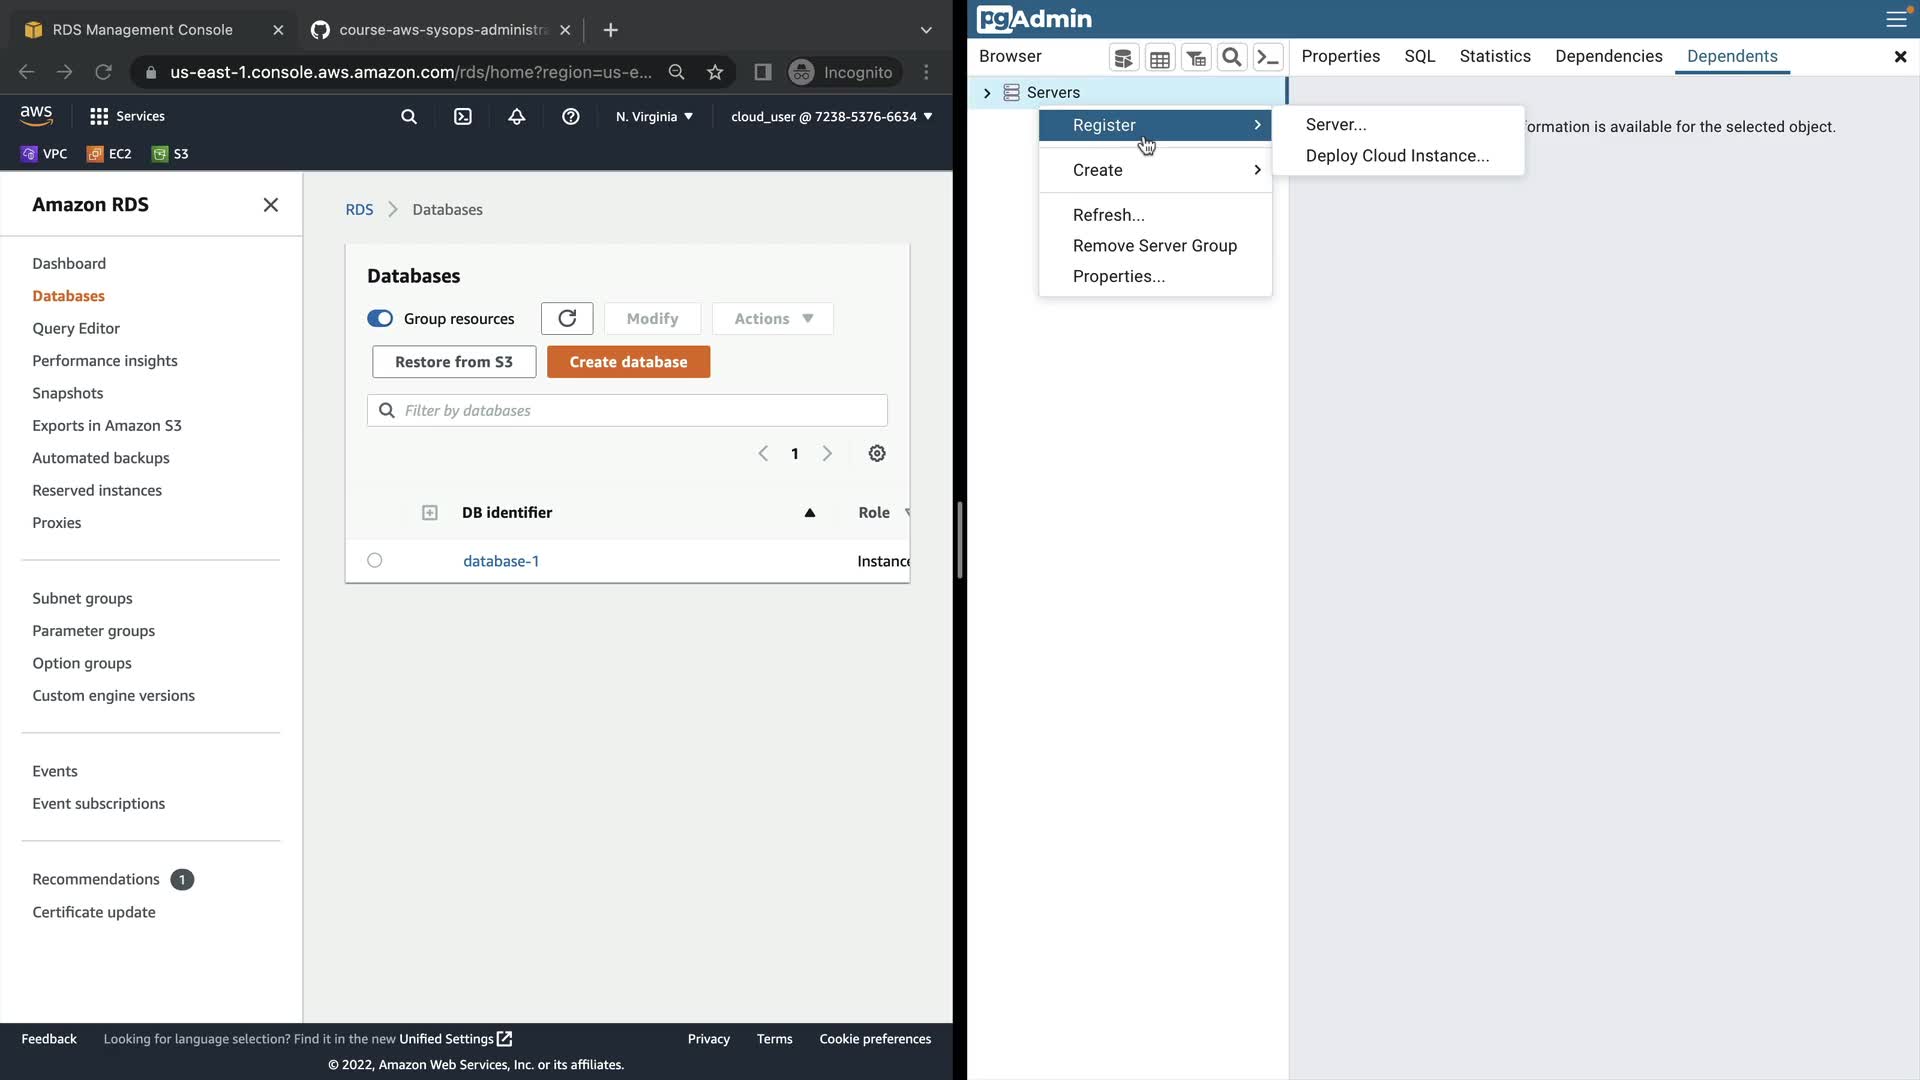1920x1080 pixels.
Task: Click Create database button
Action: point(628,362)
